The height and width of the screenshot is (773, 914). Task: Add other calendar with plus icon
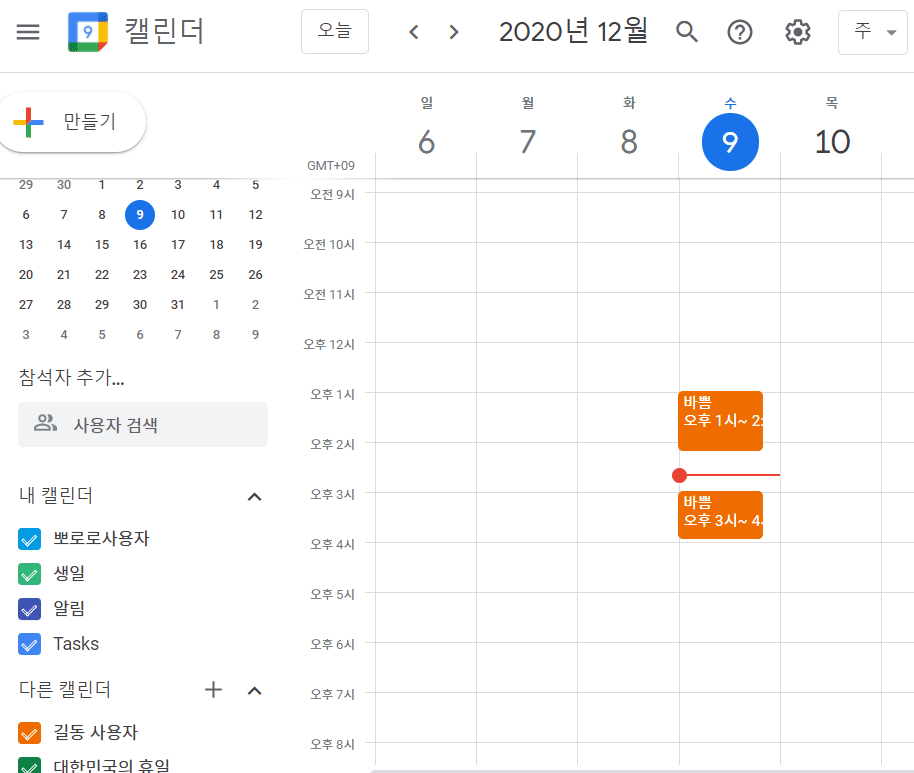213,690
